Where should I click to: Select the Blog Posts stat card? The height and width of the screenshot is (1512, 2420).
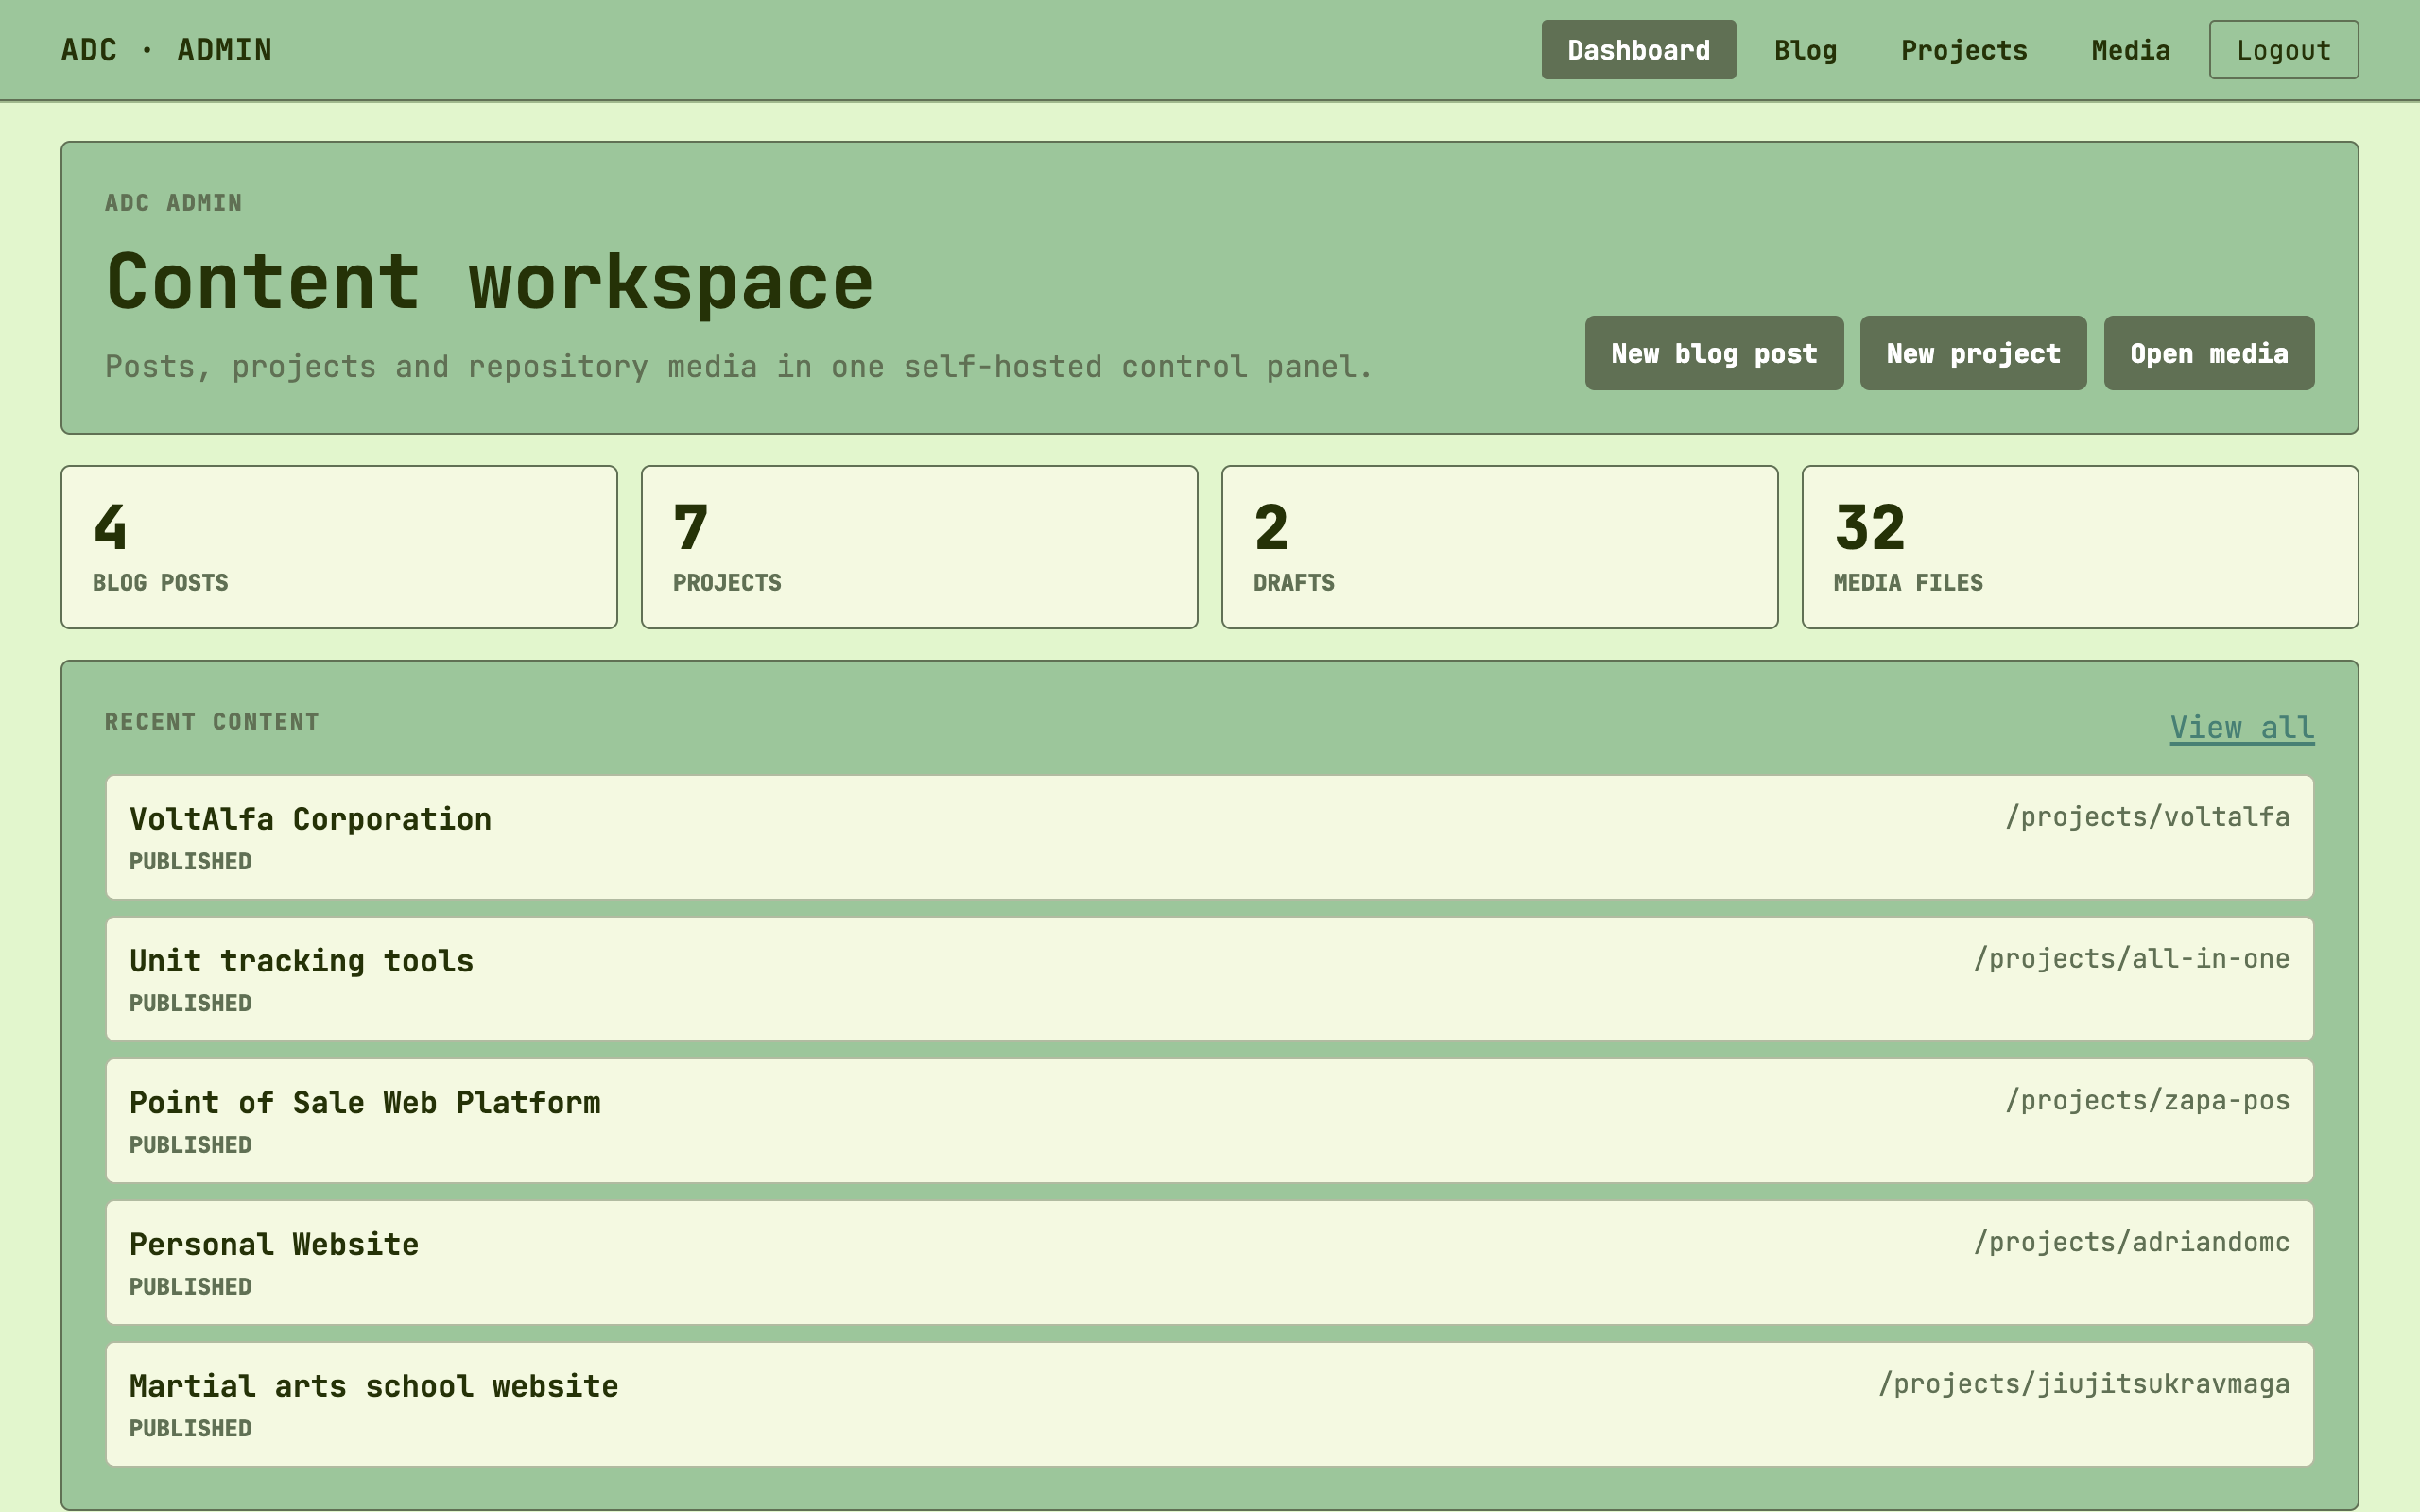339,547
